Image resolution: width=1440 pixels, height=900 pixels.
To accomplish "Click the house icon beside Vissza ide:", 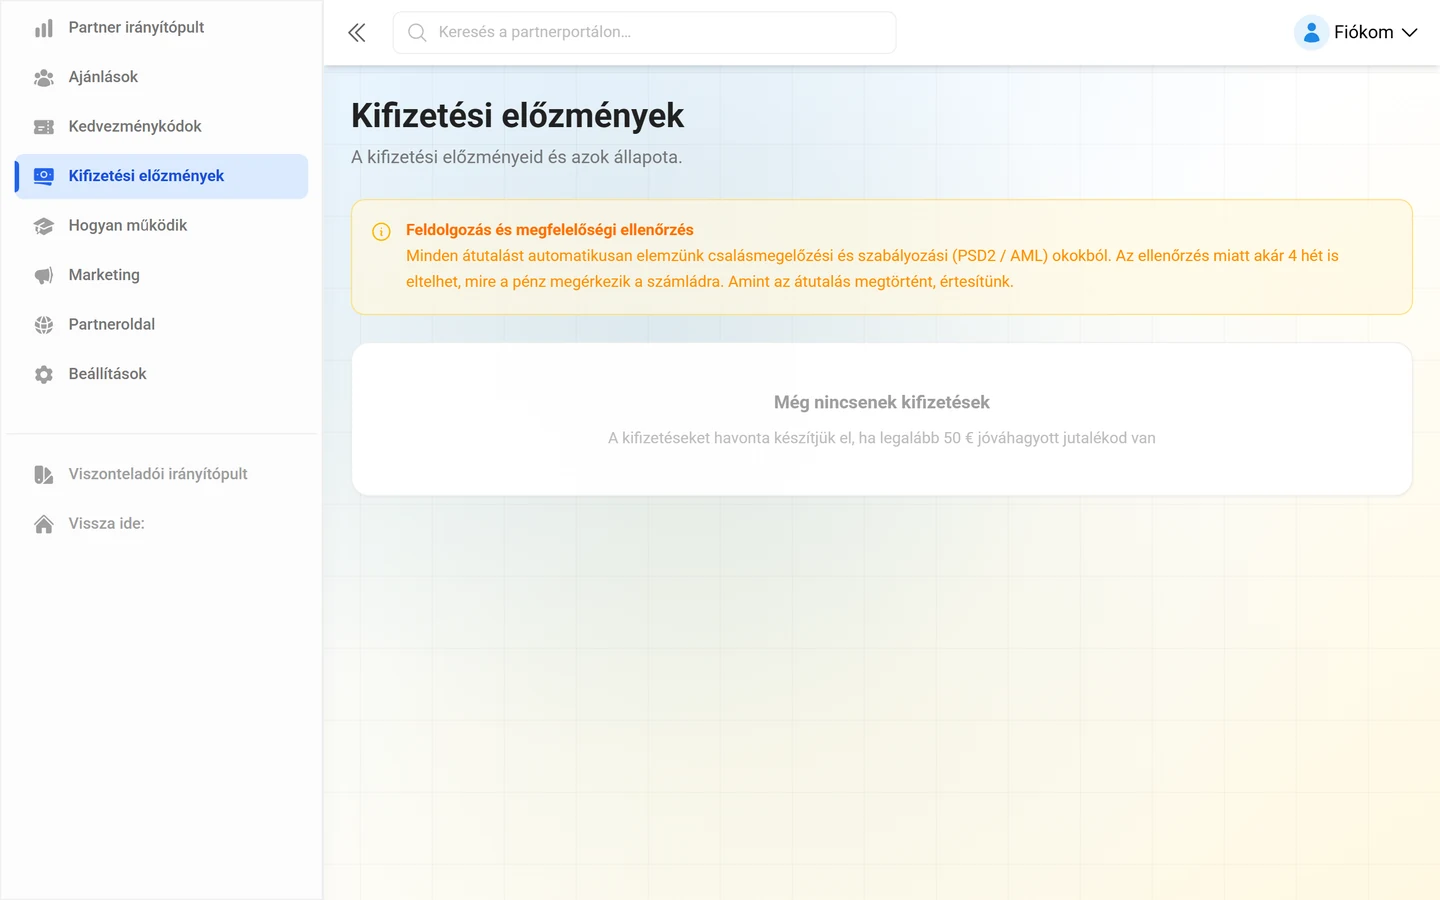I will point(44,524).
